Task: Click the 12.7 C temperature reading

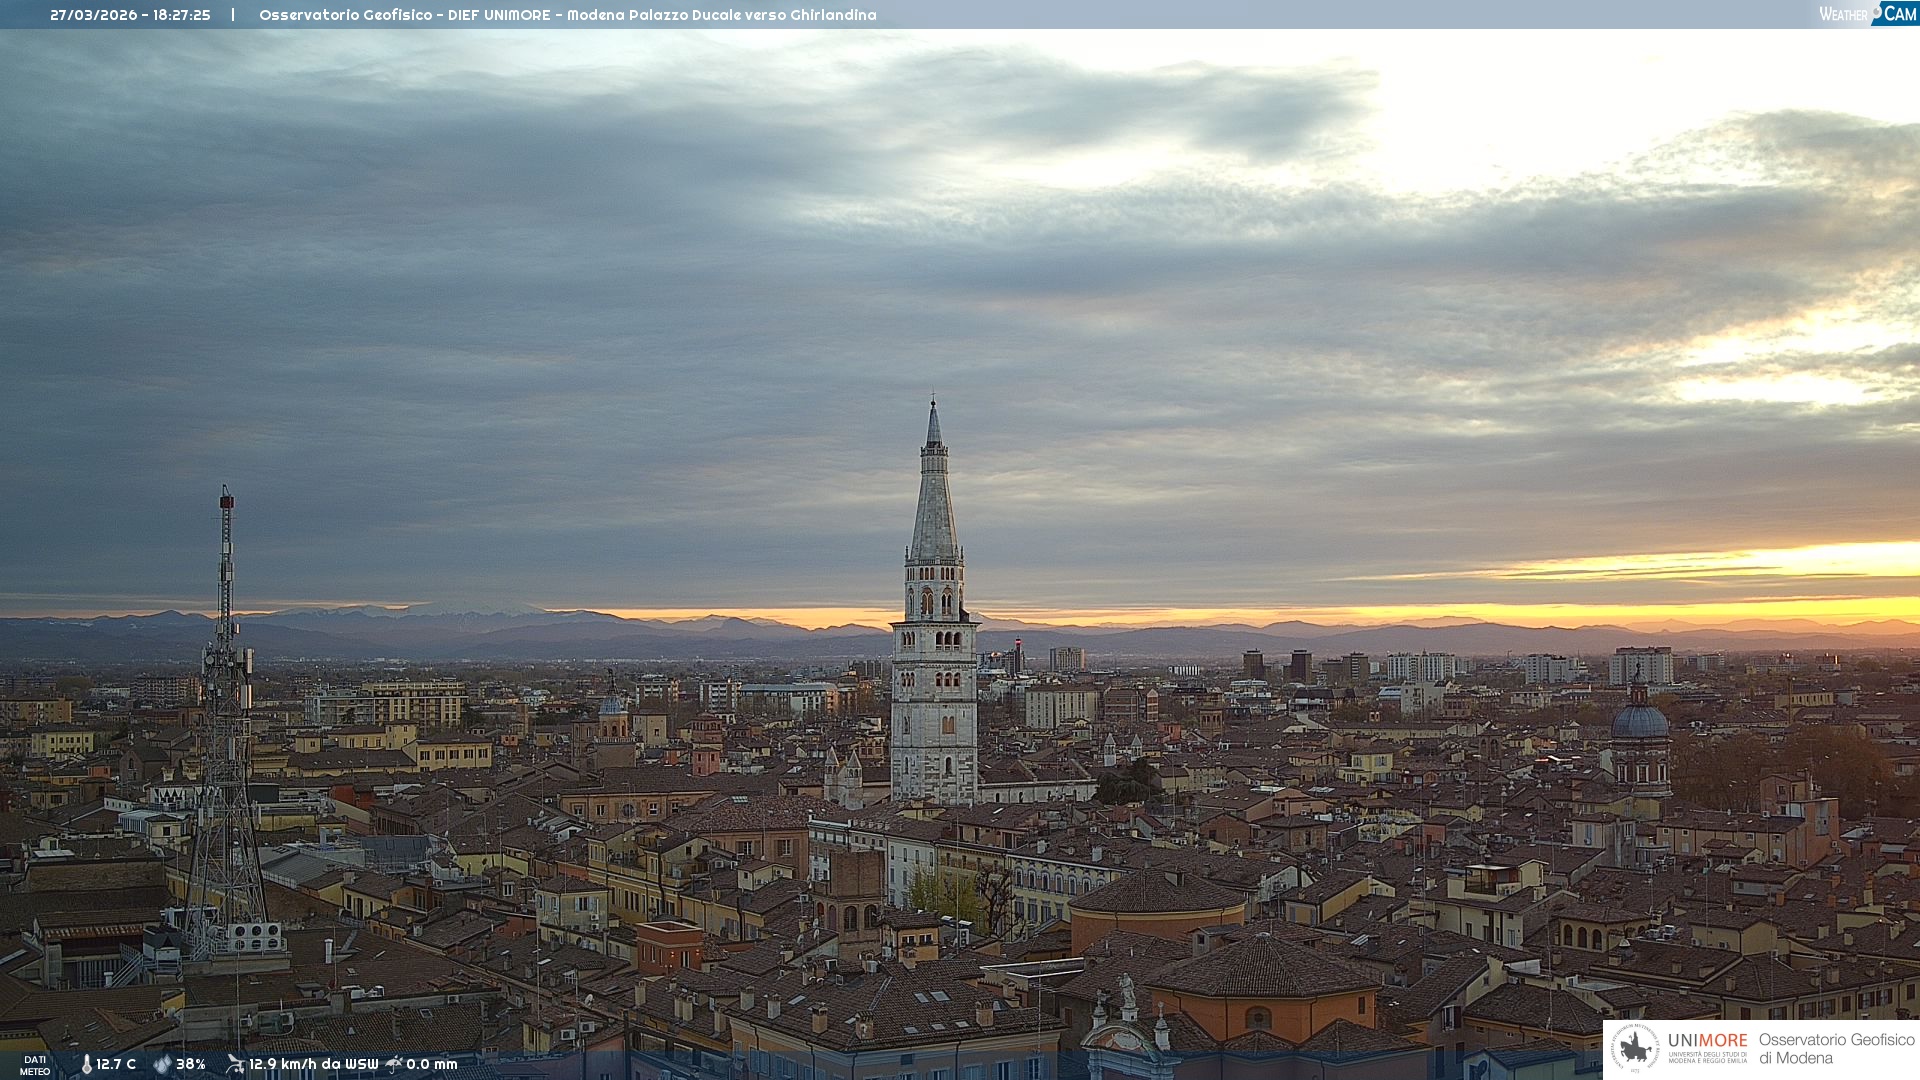Action: (116, 1064)
